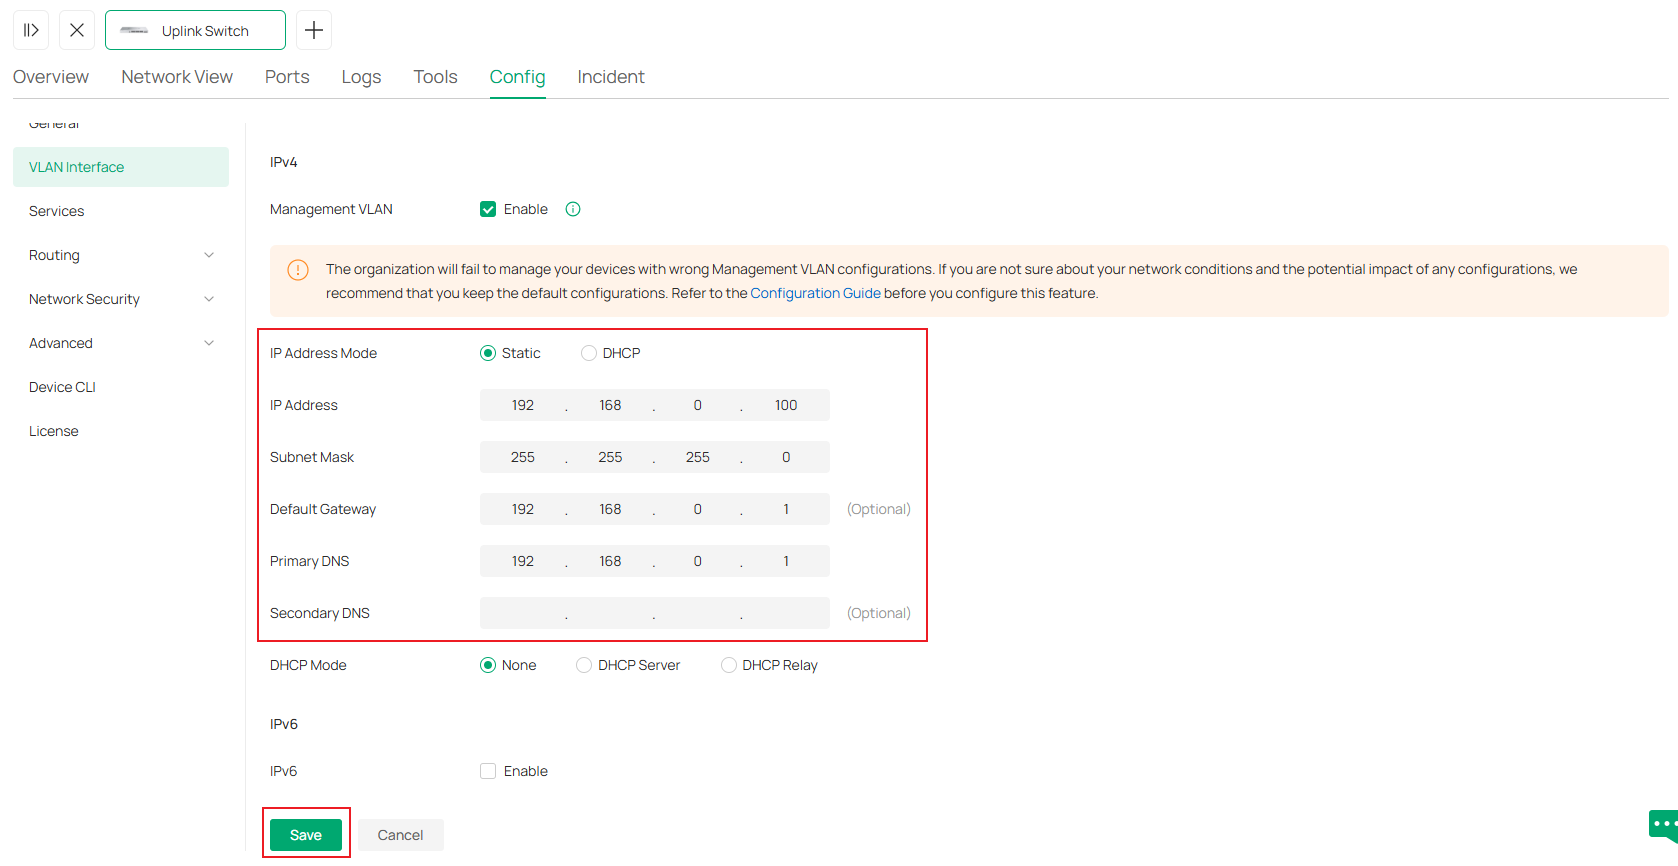
Task: Save the VLAN interface settings
Action: coord(306,835)
